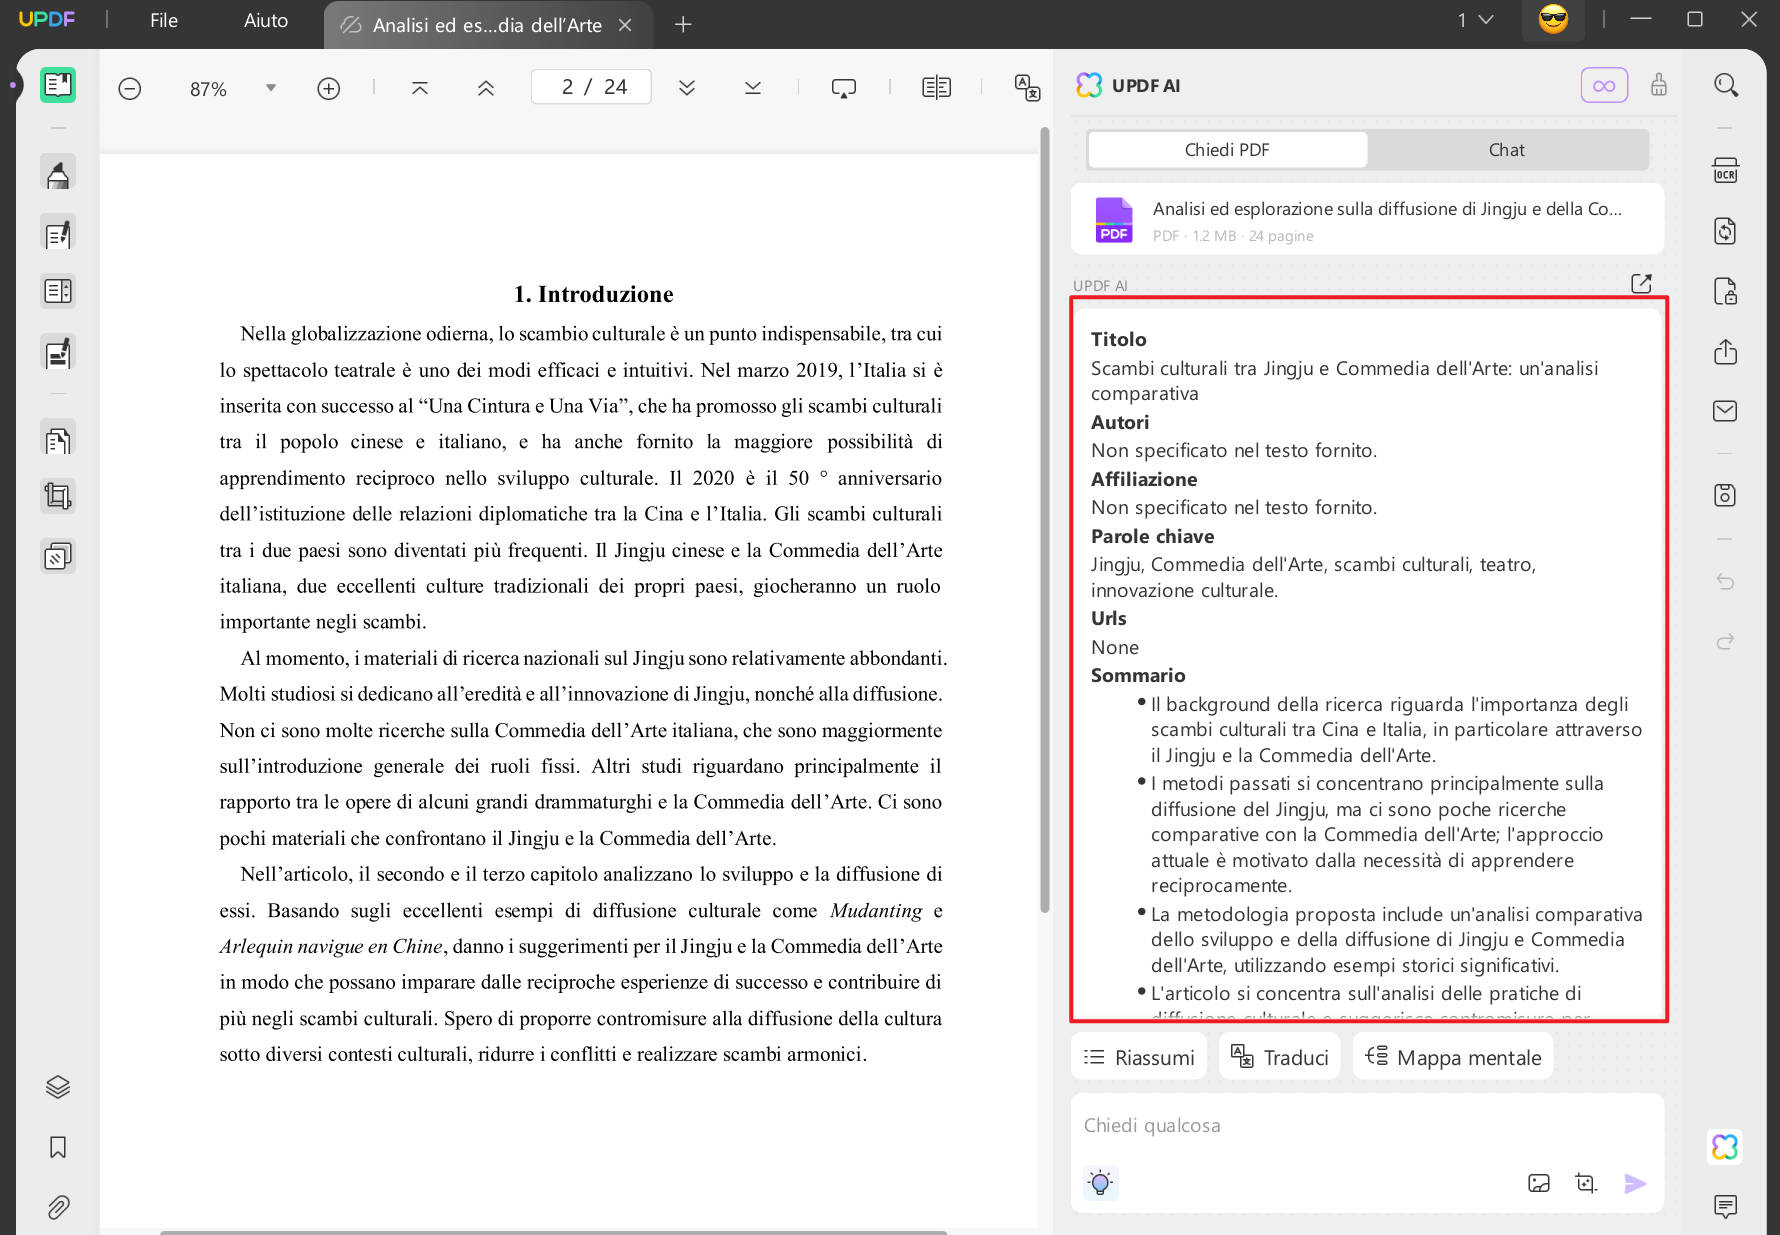Switch to the Chiedi PDF tab
The image size is (1780, 1235).
[x=1227, y=150]
